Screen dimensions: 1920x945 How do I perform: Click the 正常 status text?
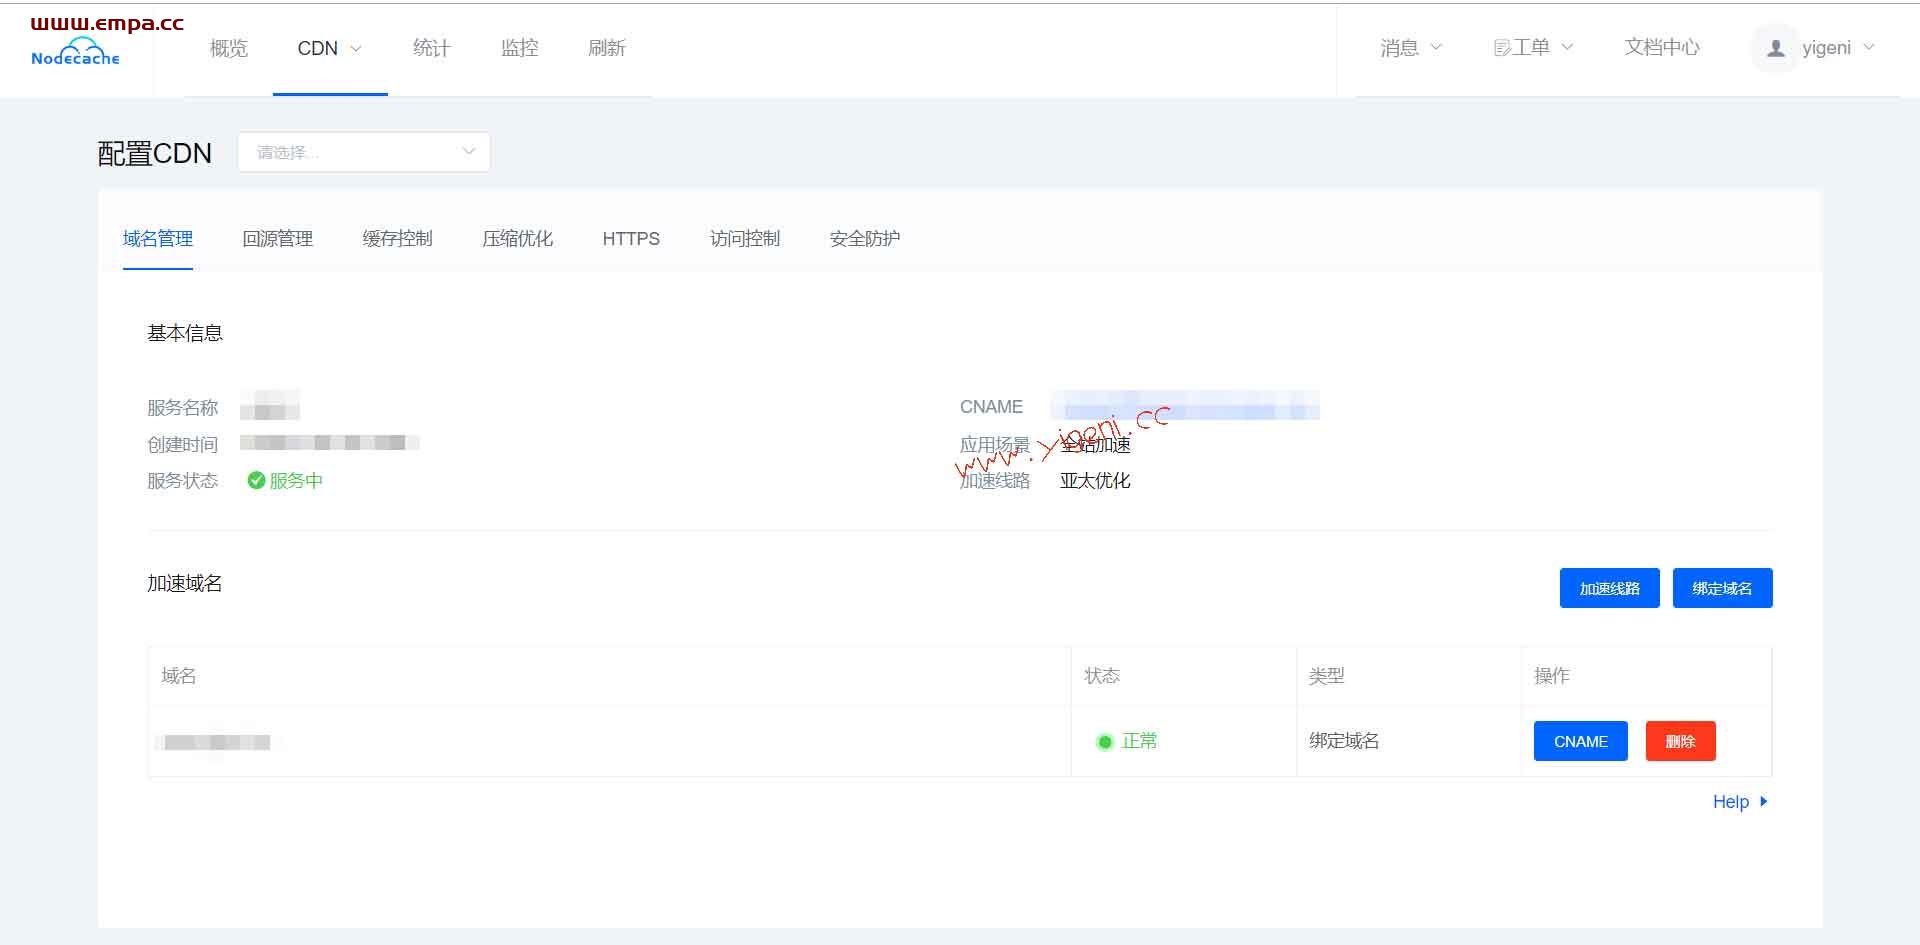coord(1140,741)
